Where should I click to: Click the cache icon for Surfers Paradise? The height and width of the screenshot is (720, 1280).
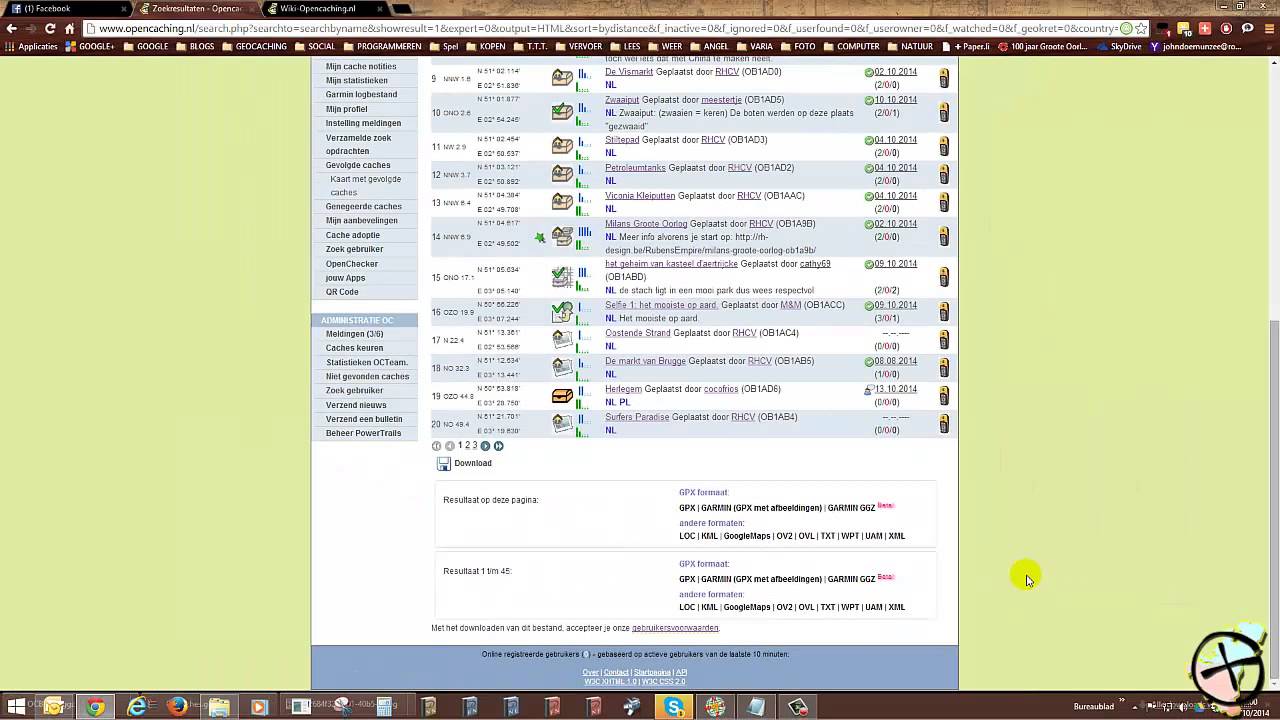tap(562, 424)
